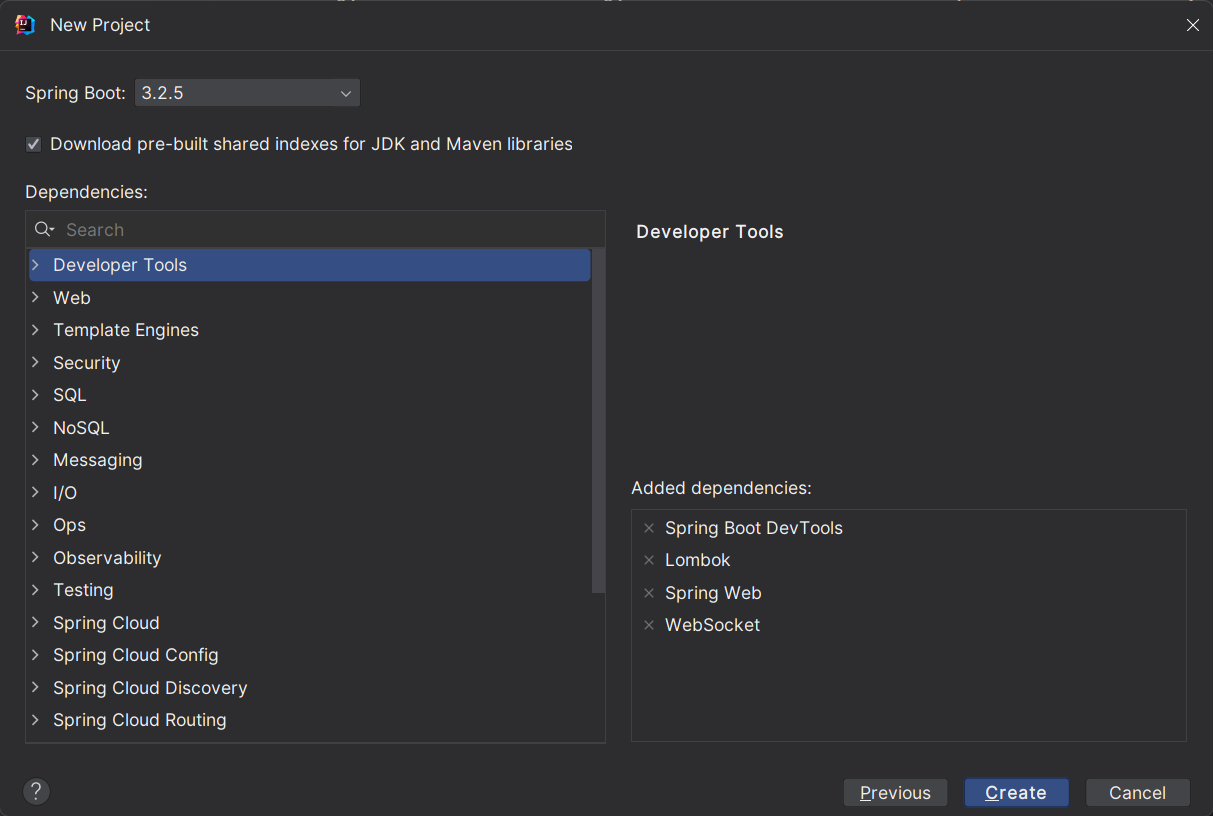Remove WebSocket dependency with X icon
This screenshot has width=1213, height=816.
coord(649,625)
